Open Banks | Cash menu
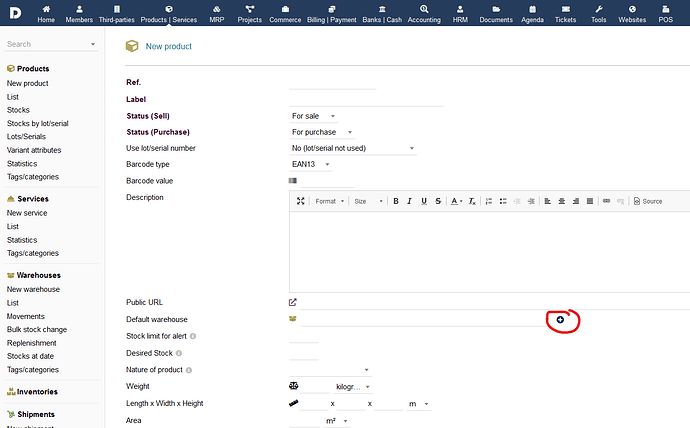The width and height of the screenshot is (690, 428). [x=382, y=14]
